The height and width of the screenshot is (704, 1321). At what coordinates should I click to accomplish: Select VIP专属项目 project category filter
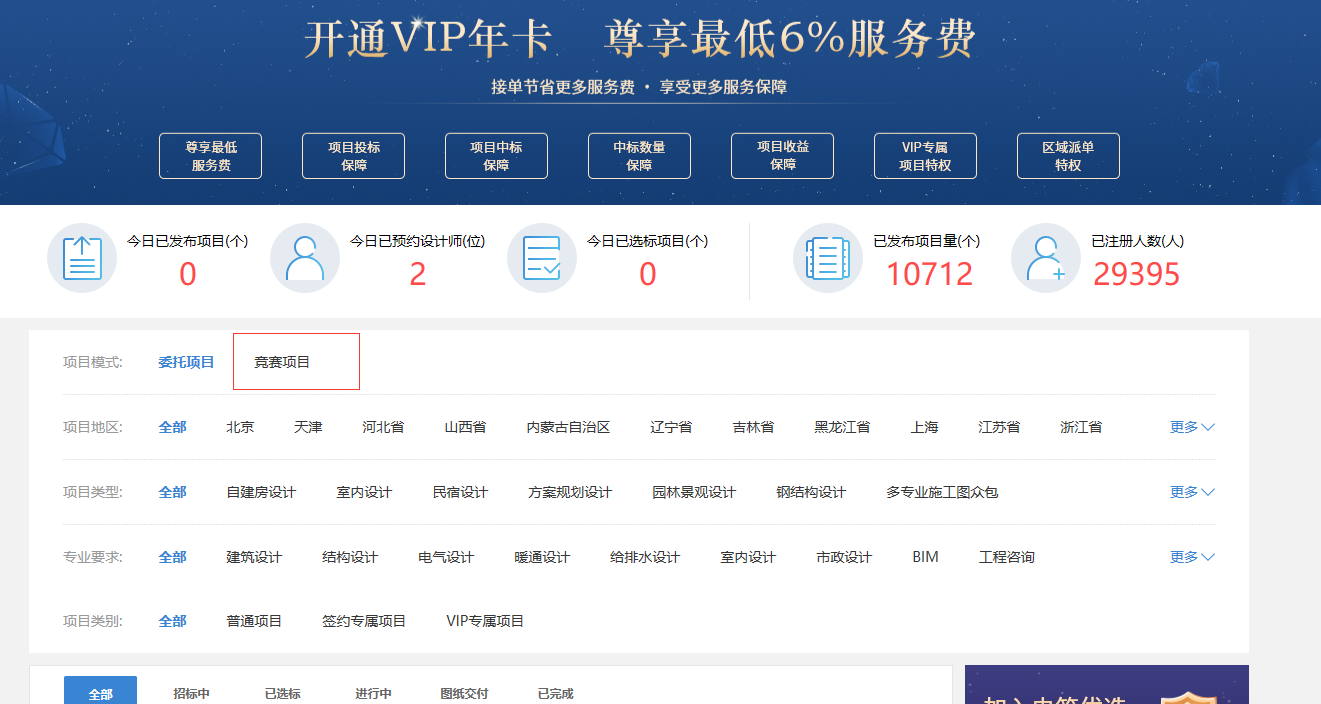pos(485,621)
